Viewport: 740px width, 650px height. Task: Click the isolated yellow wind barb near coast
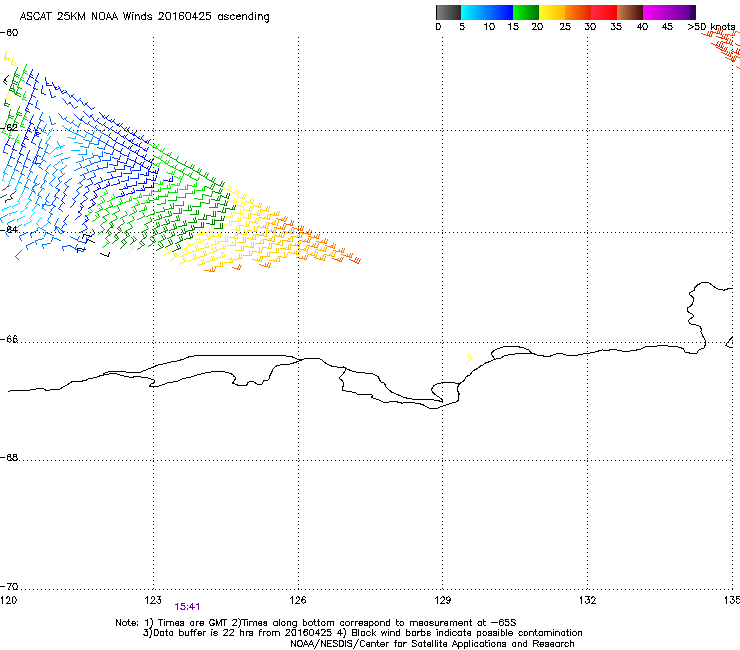pyautogui.click(x=469, y=359)
